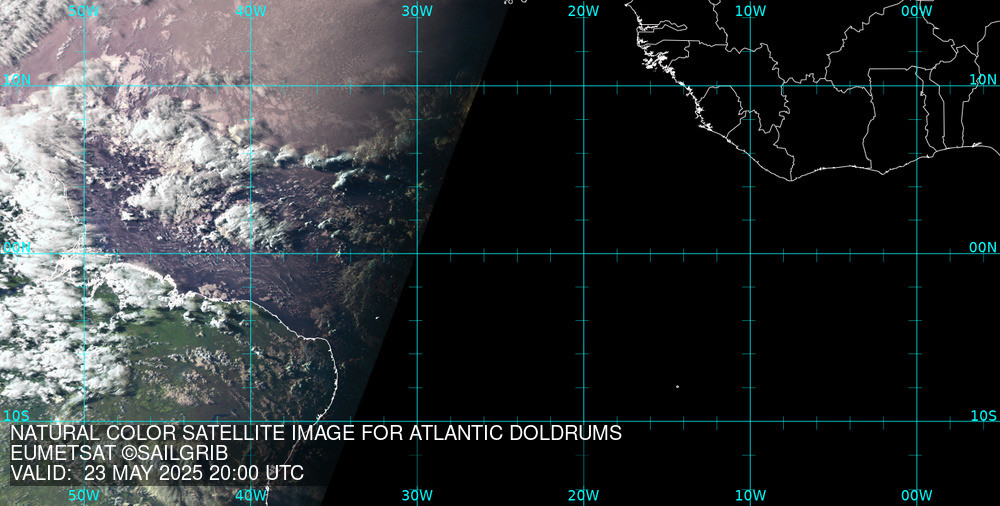Select the right-edge 00N equator label
Viewport: 1000px width, 506px height.
(x=983, y=248)
